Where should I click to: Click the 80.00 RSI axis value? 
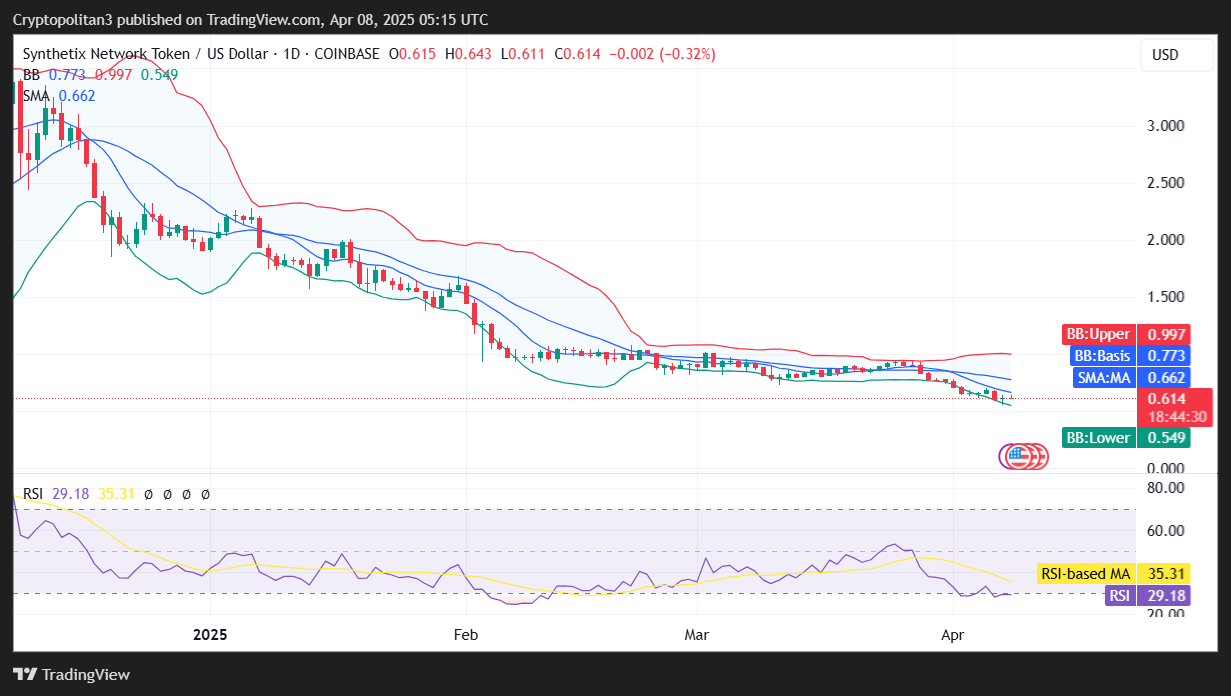coord(1166,488)
